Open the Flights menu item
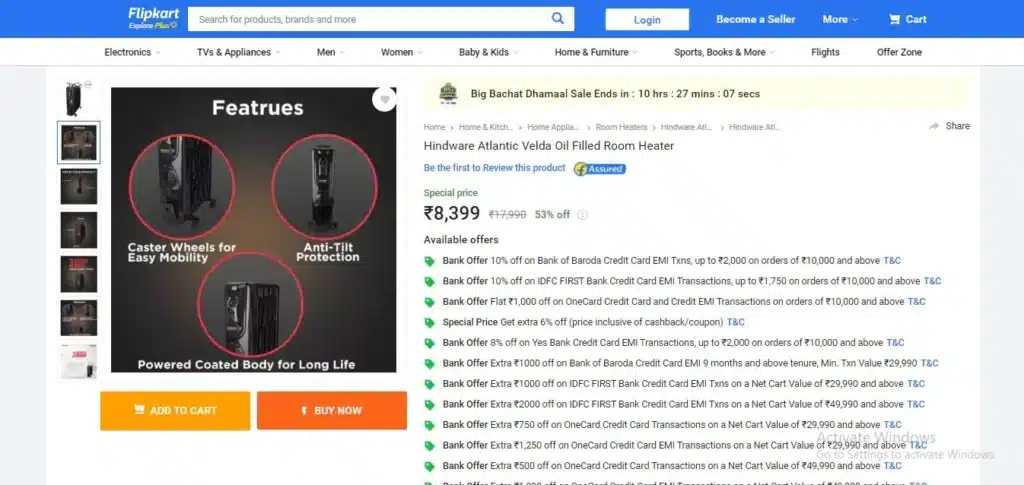This screenshot has height=485, width=1024. click(x=825, y=52)
